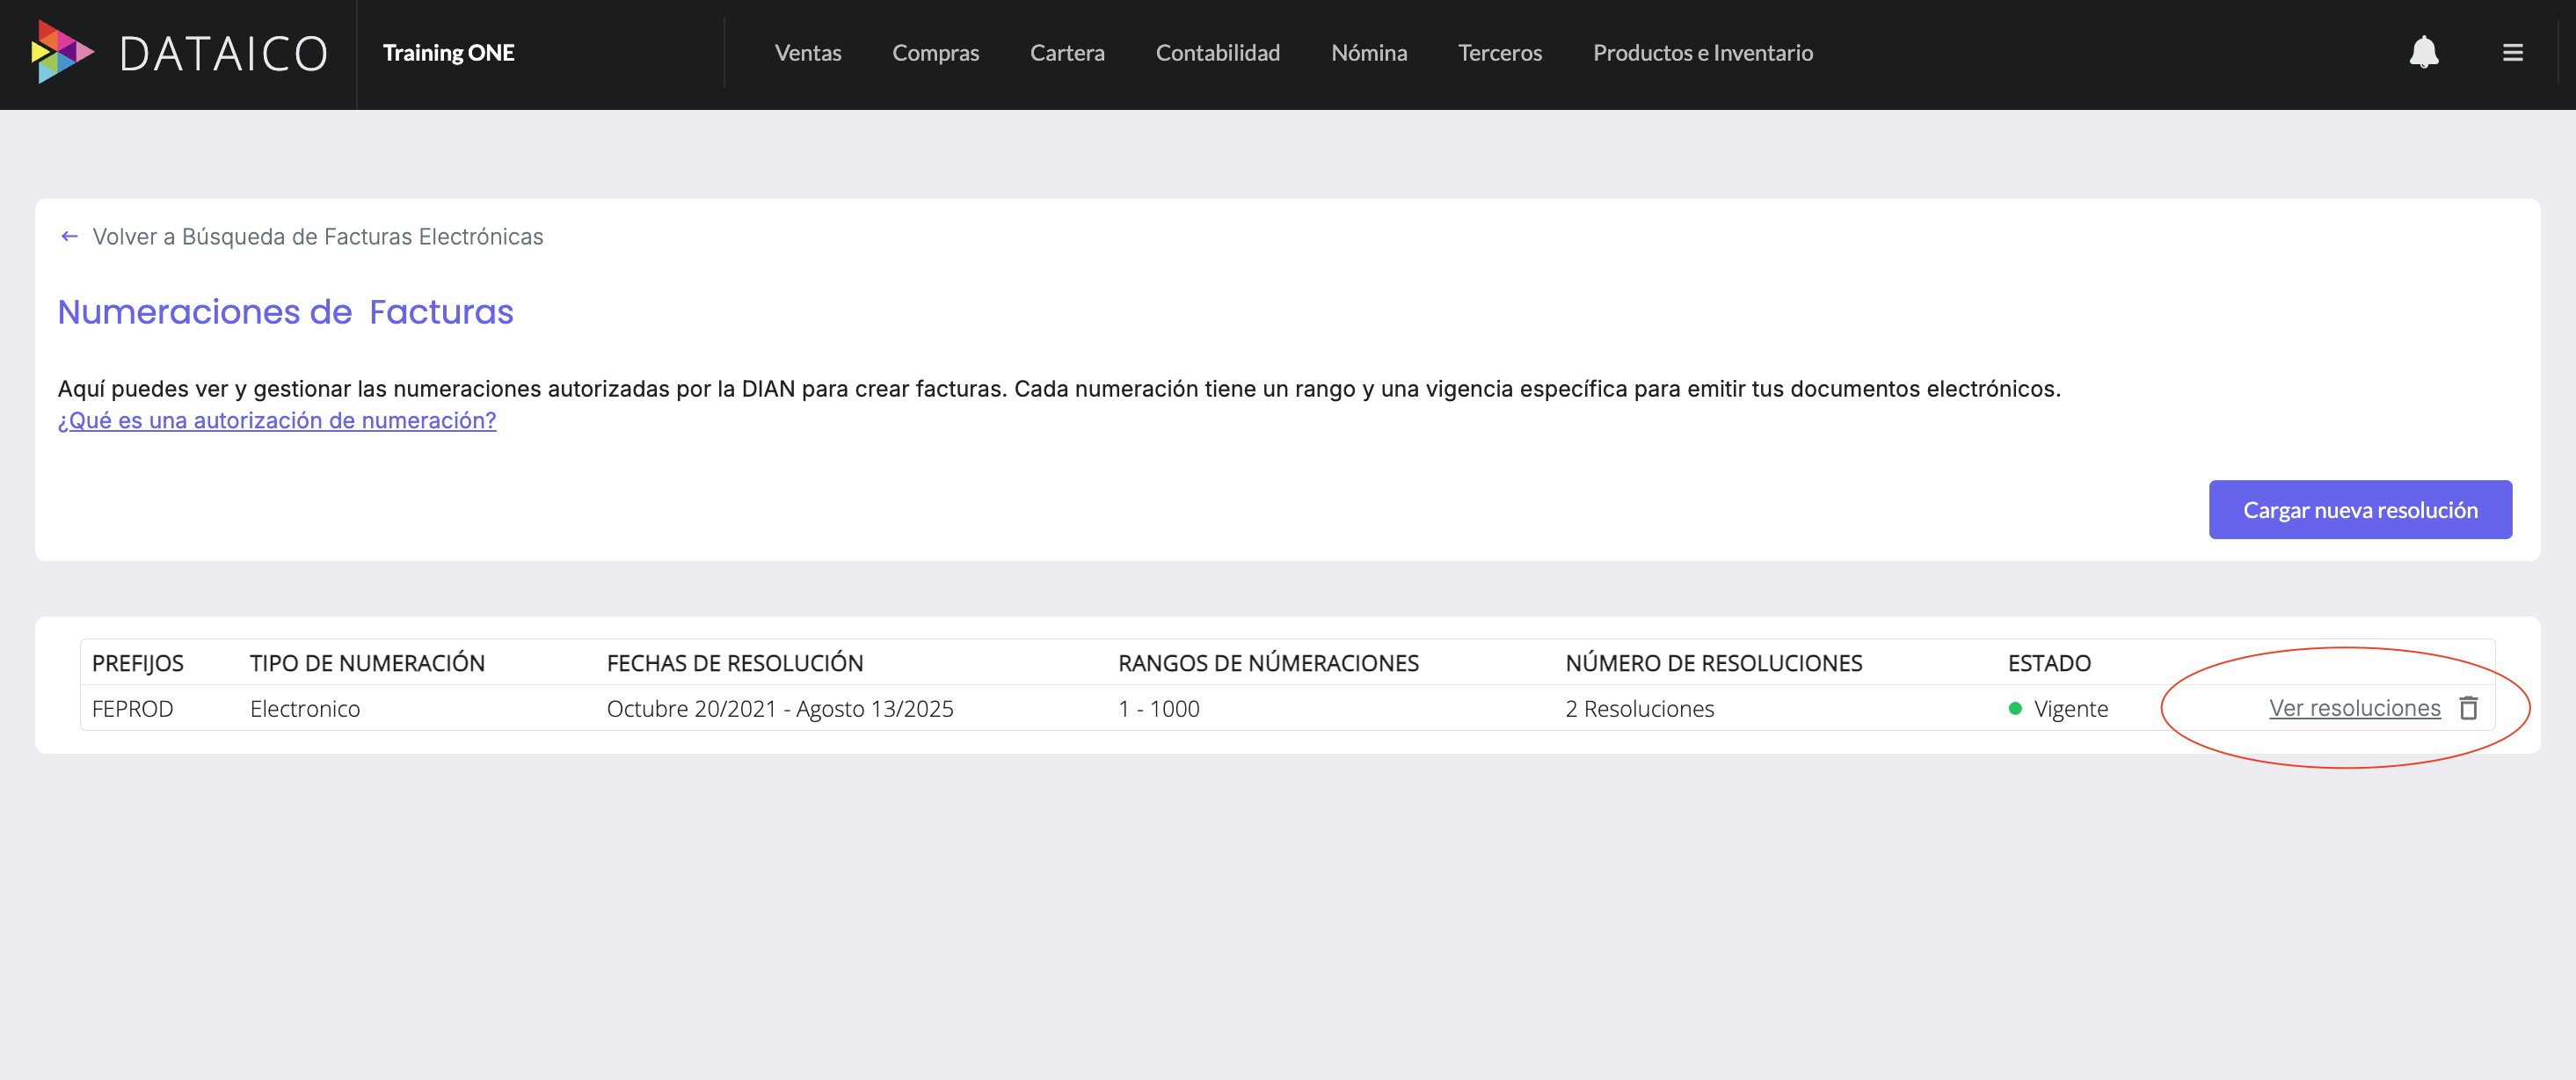The height and width of the screenshot is (1080, 2576).
Task: Open the Ventas menu
Action: click(x=808, y=53)
